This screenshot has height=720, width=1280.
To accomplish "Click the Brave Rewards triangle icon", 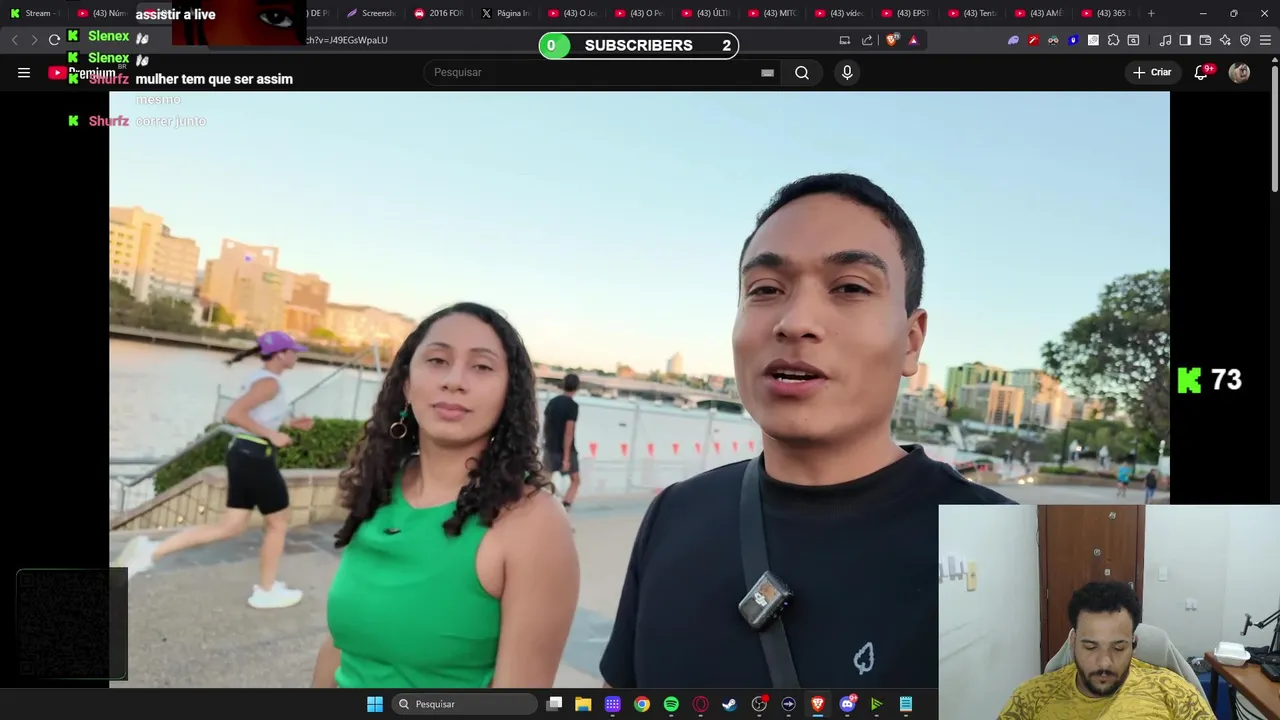I will tap(913, 40).
